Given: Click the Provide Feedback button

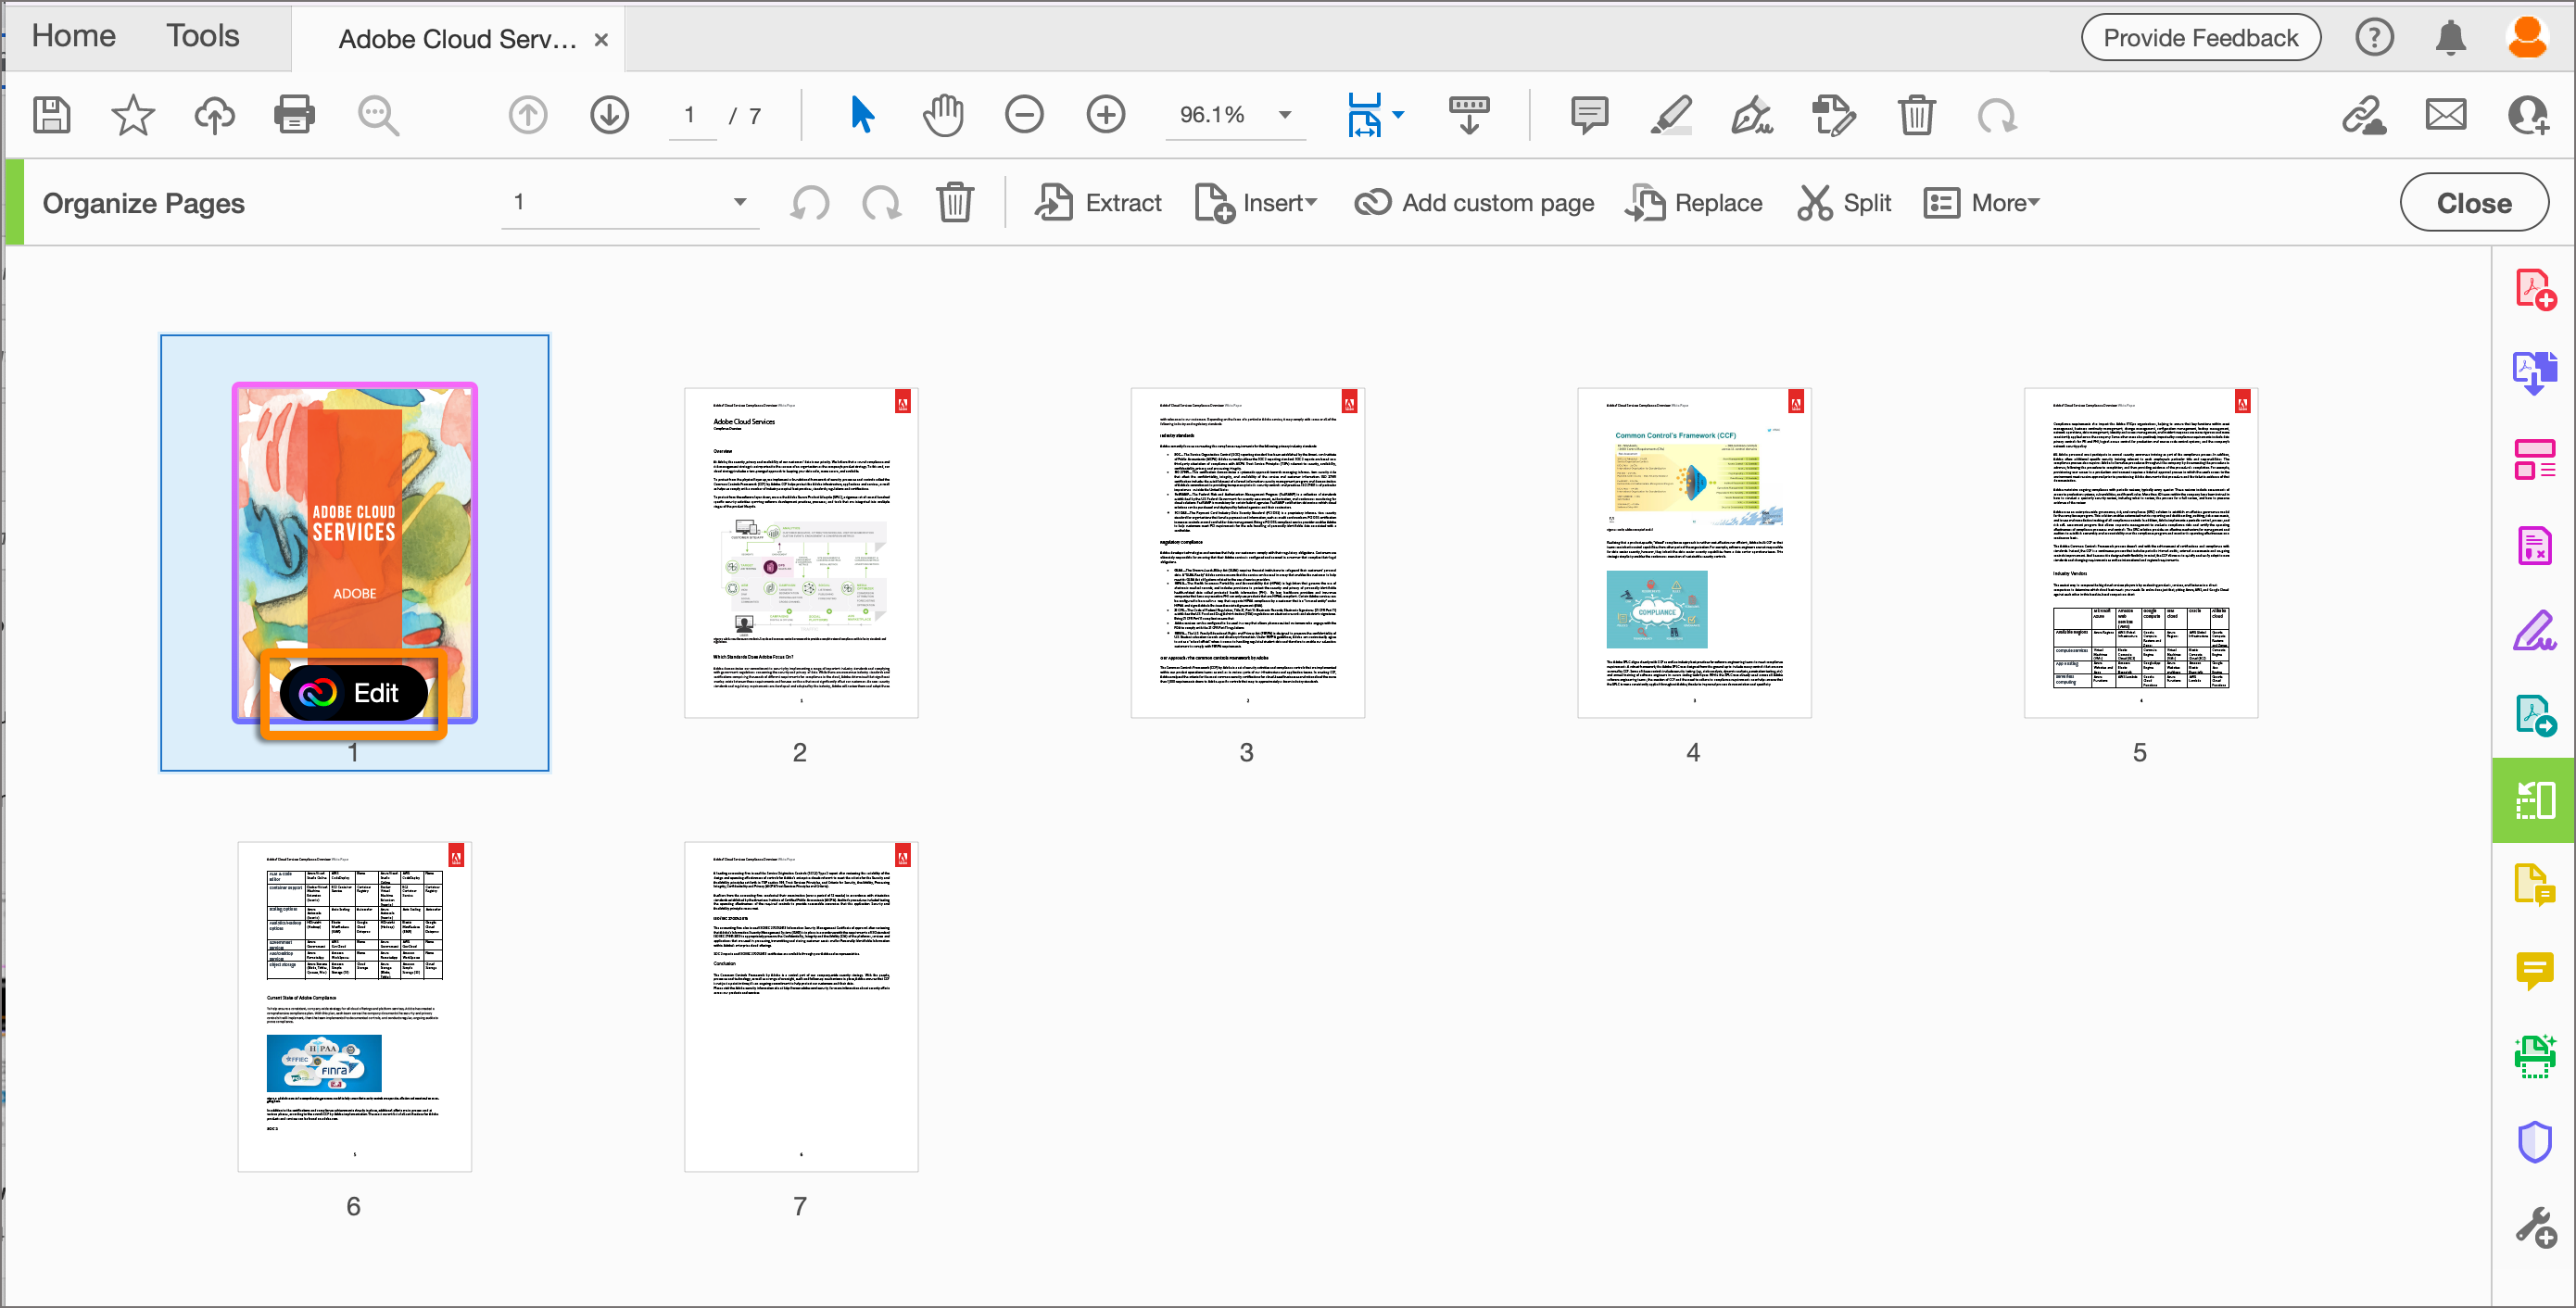Looking at the screenshot, I should 2200,38.
